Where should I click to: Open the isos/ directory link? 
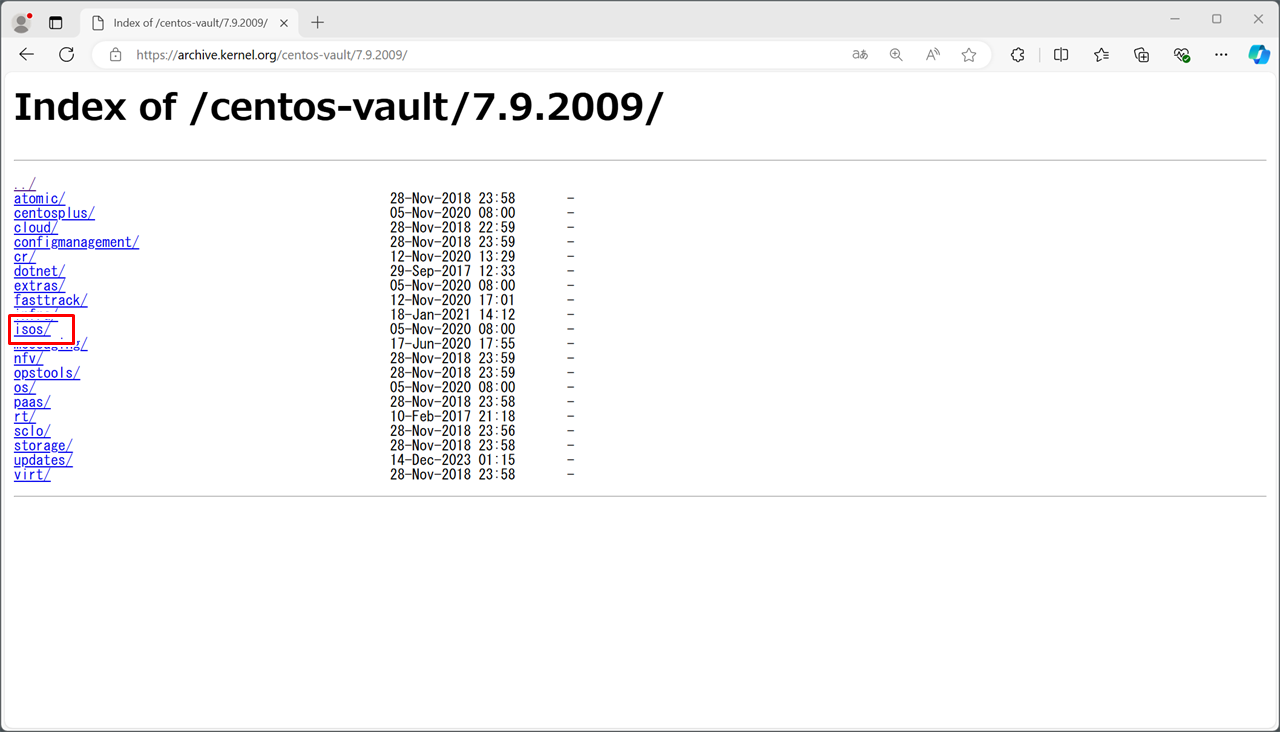click(32, 329)
